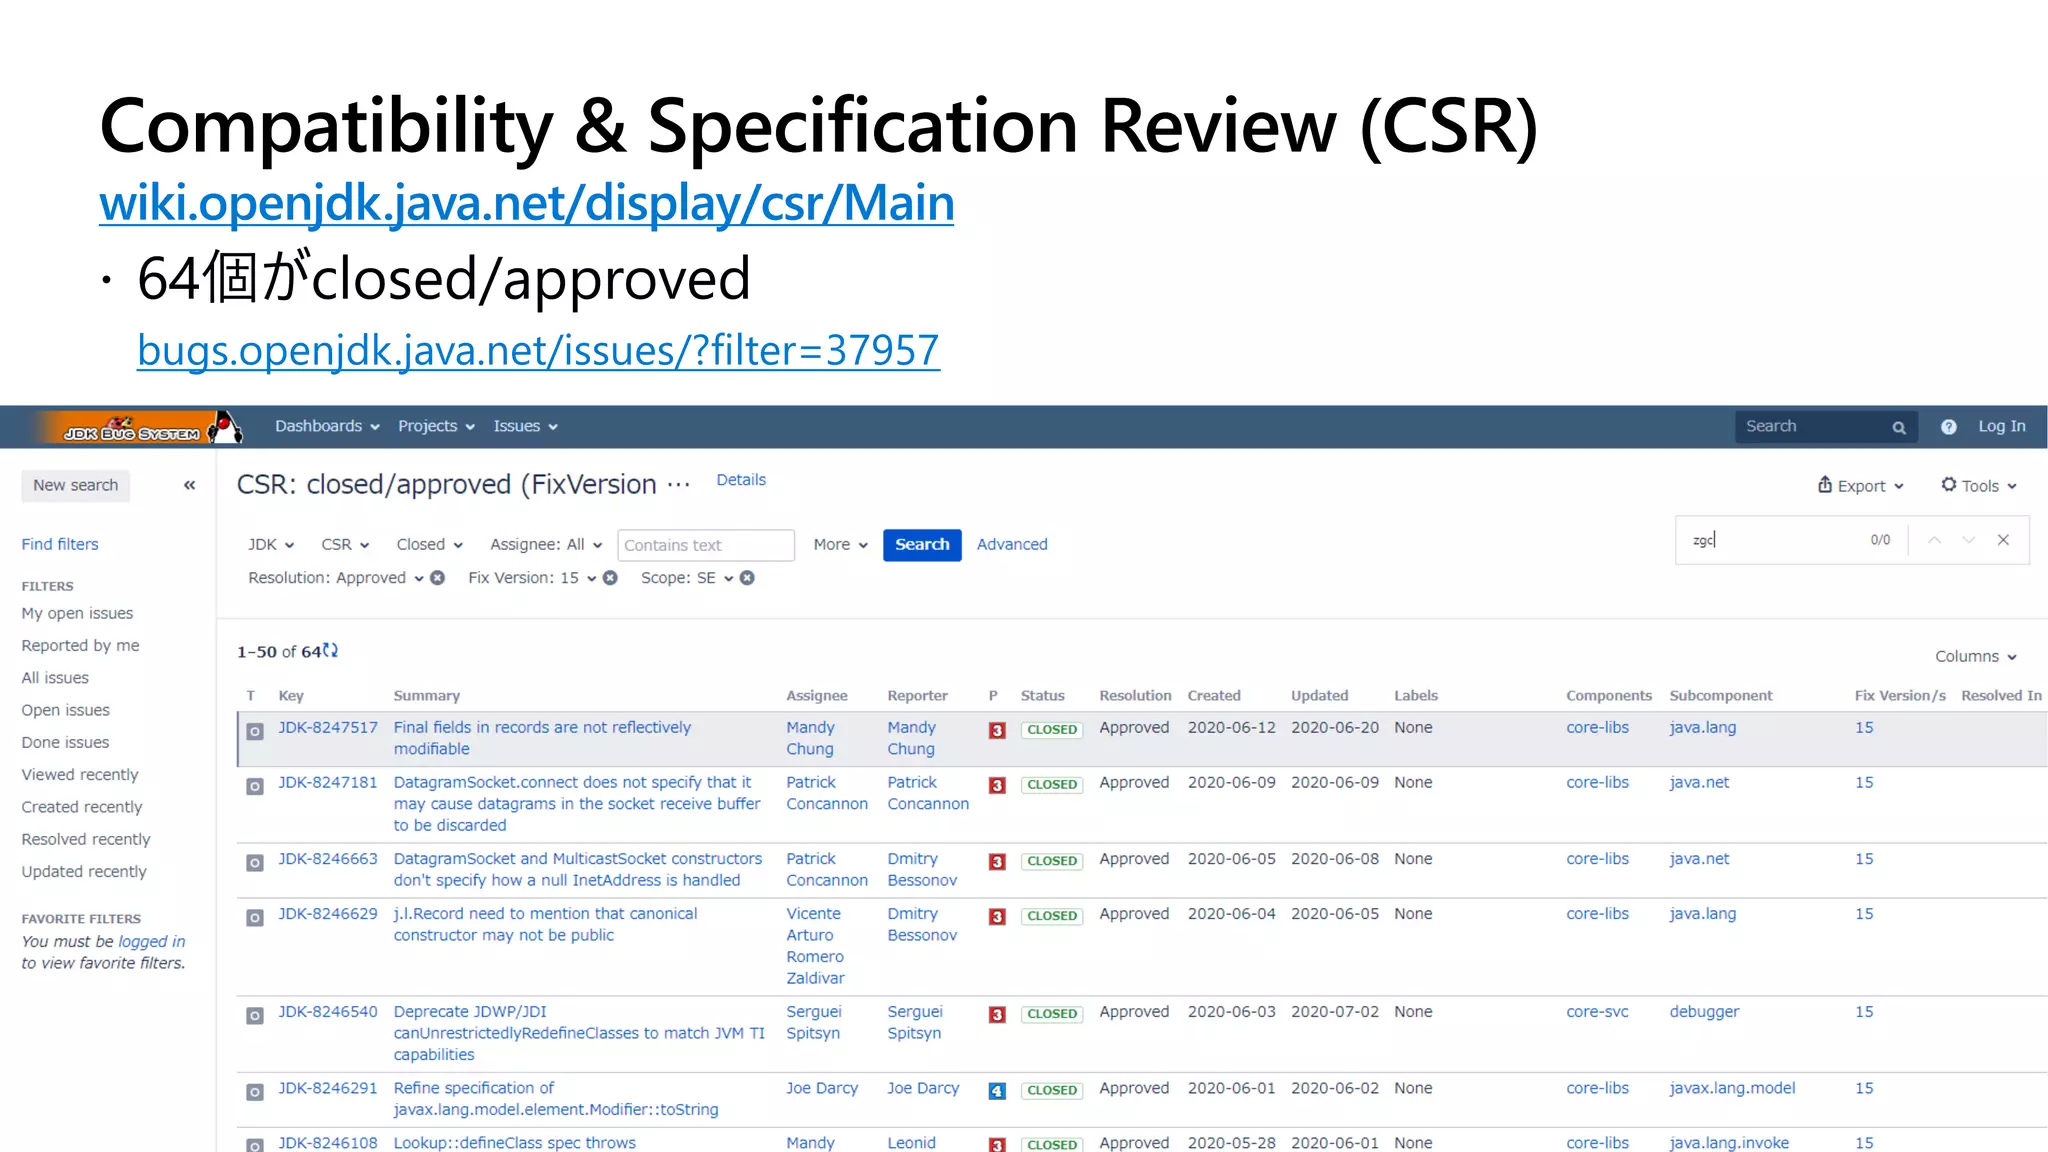Open the bugs.openjdk.java.net filter=37957 link
This screenshot has width=2048, height=1152.
[538, 351]
